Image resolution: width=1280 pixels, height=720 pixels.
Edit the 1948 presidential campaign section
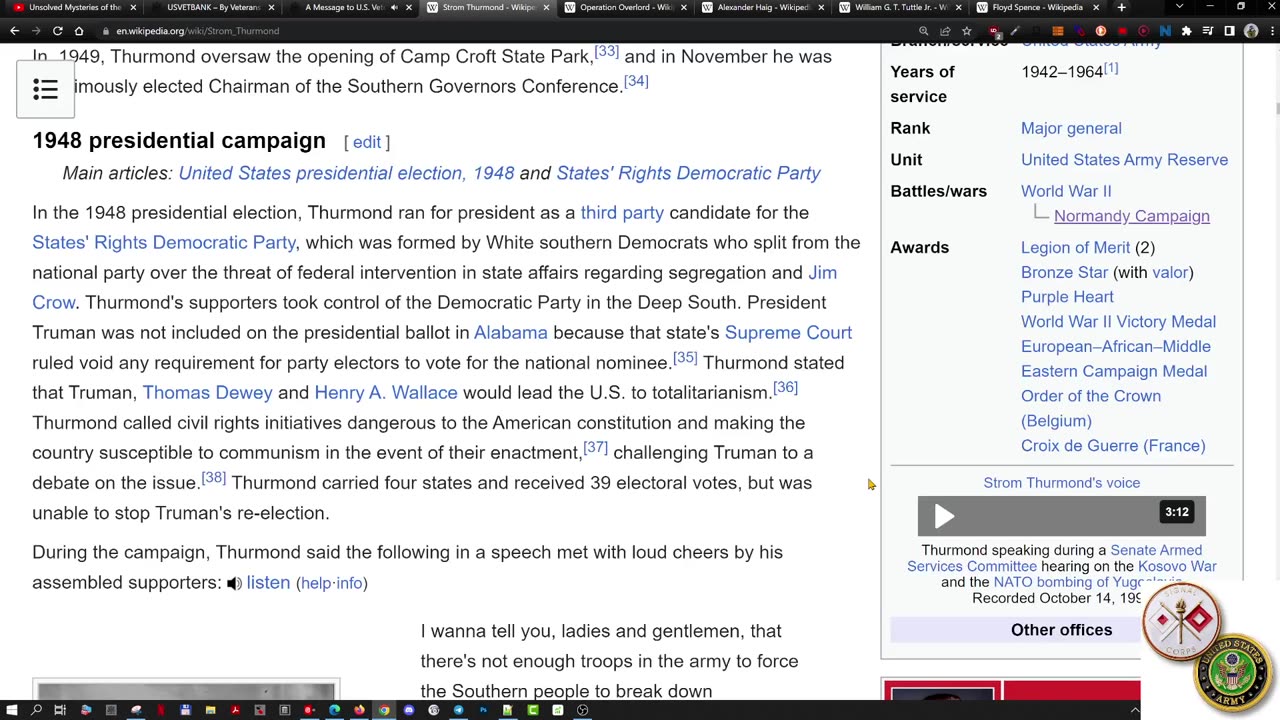367,142
